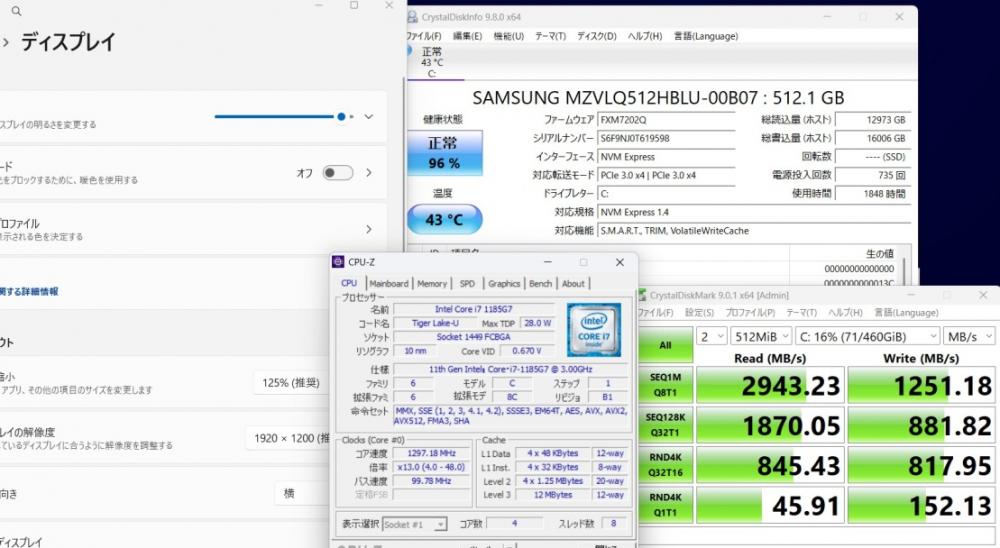Screen dimensions: 1000x548
Task: Switch to the Bench tab in CPU-Z
Action: [x=541, y=284]
